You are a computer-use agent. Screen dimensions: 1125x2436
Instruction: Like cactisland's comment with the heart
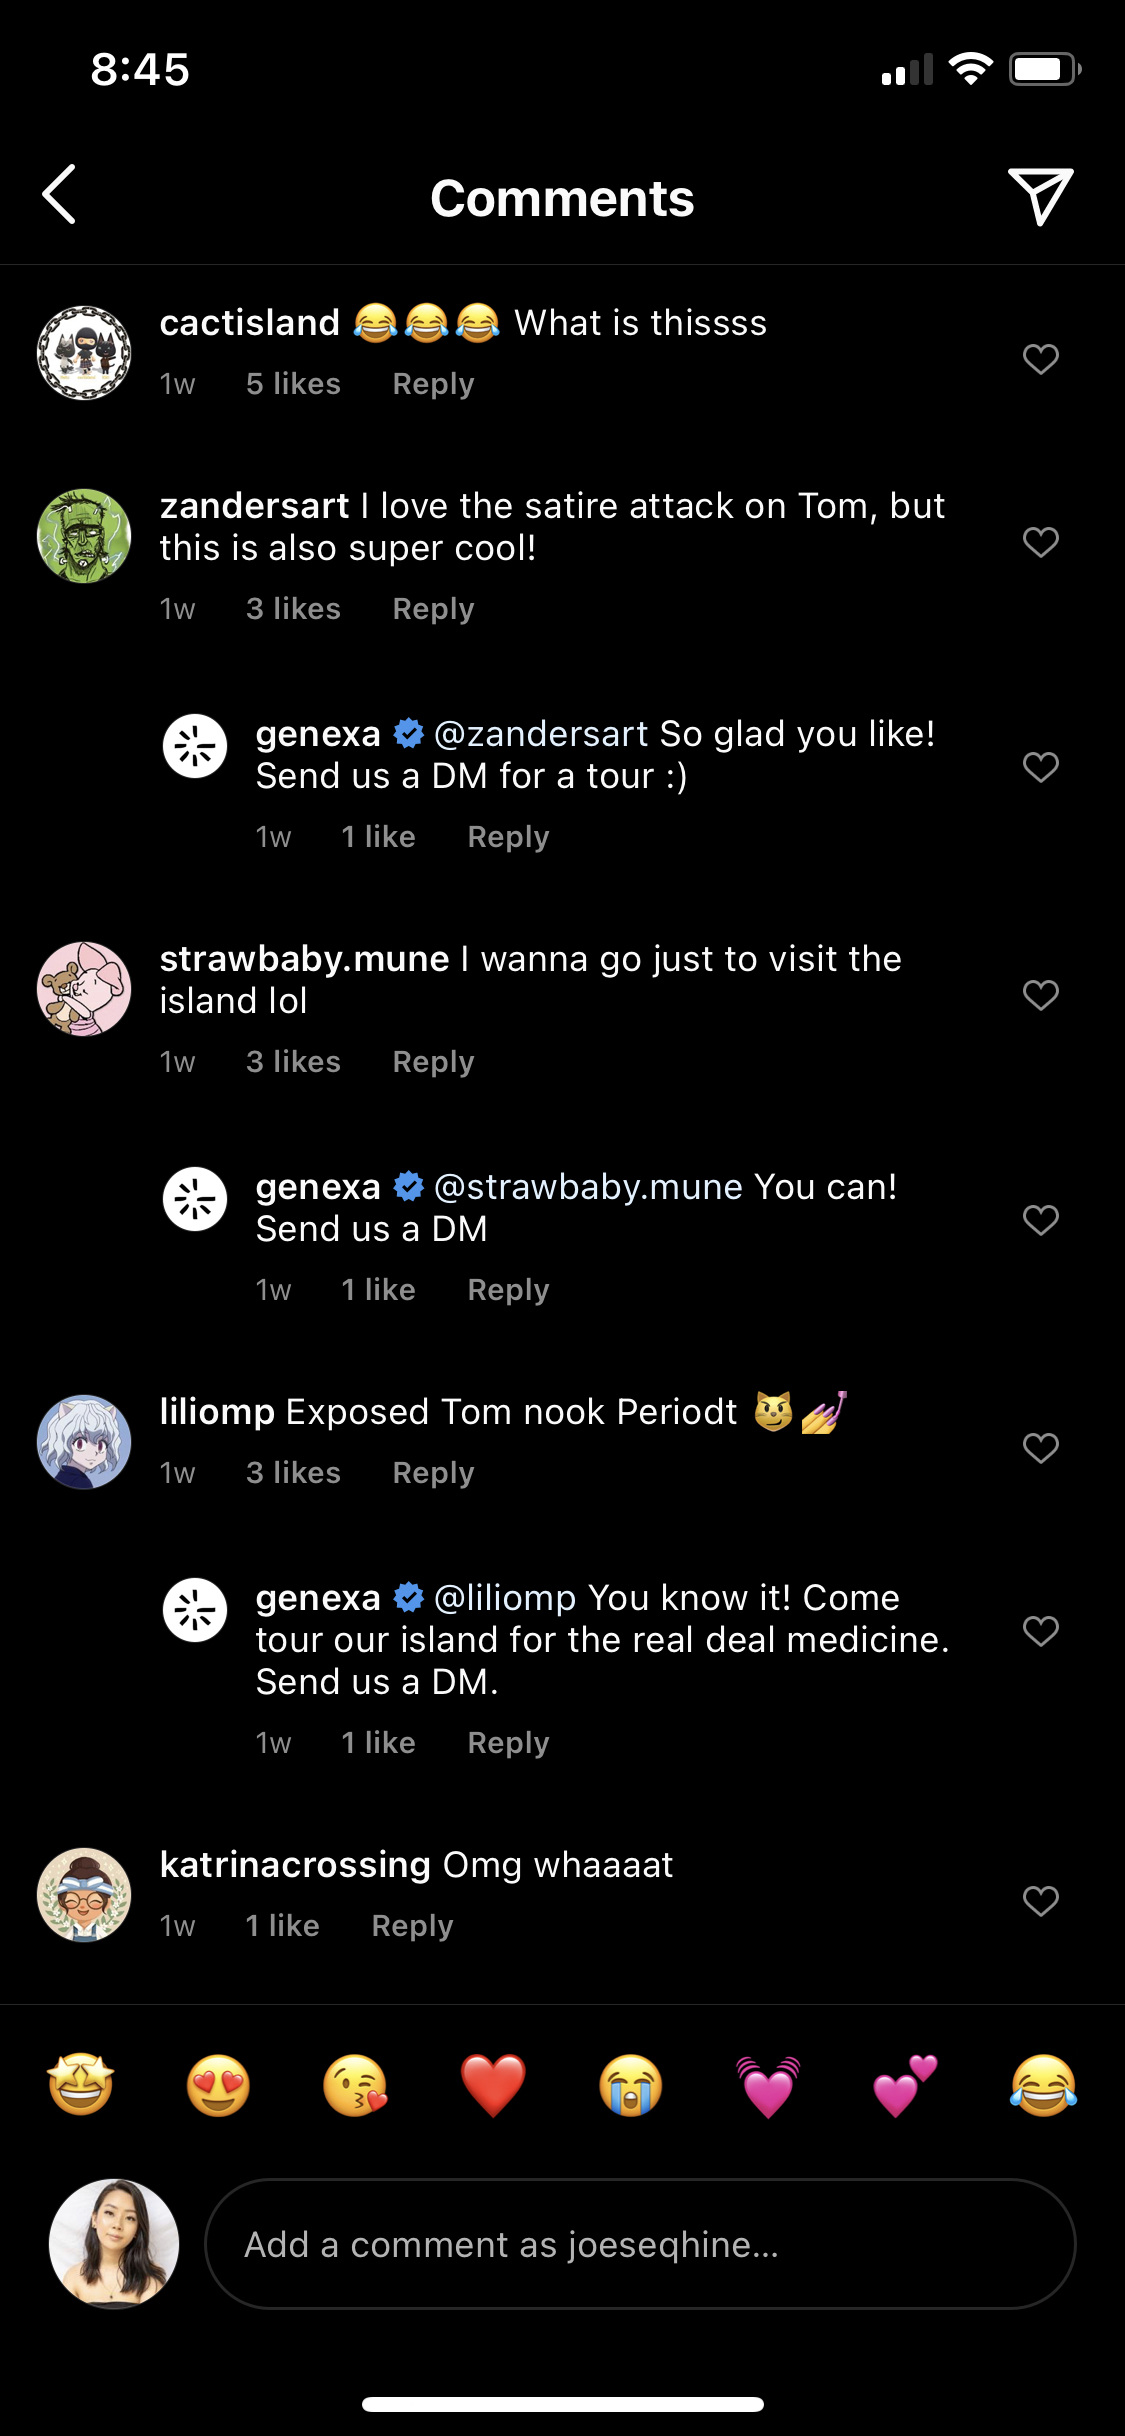tap(1040, 359)
